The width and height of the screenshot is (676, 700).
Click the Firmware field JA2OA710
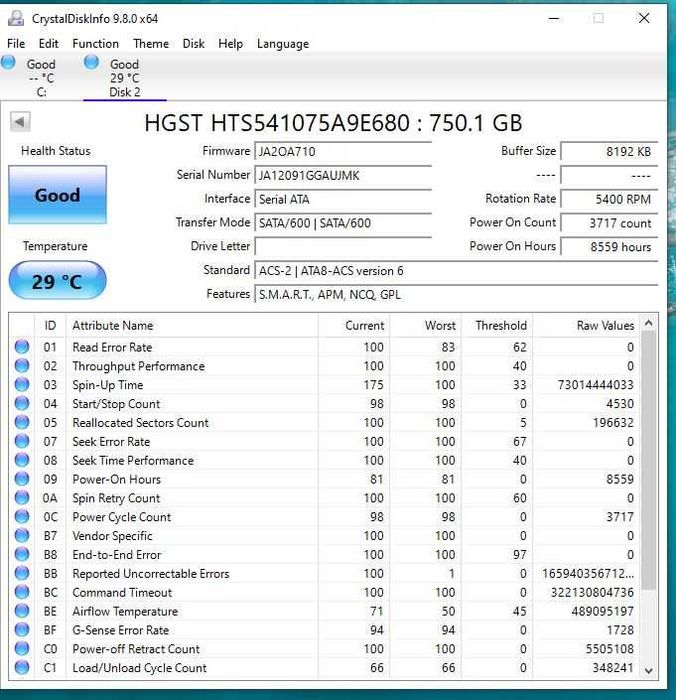[343, 151]
